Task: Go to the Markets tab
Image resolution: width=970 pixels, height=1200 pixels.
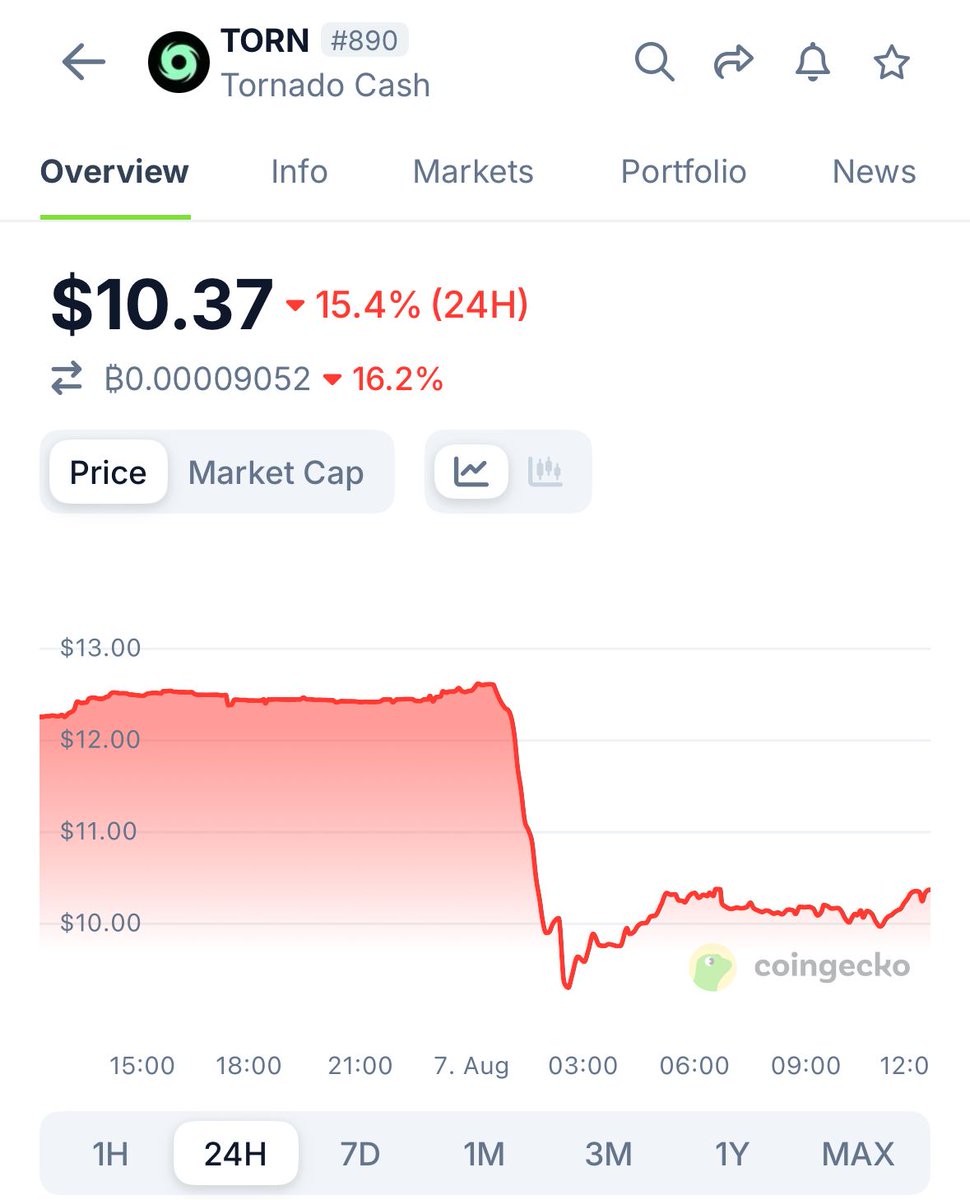Action: [473, 172]
